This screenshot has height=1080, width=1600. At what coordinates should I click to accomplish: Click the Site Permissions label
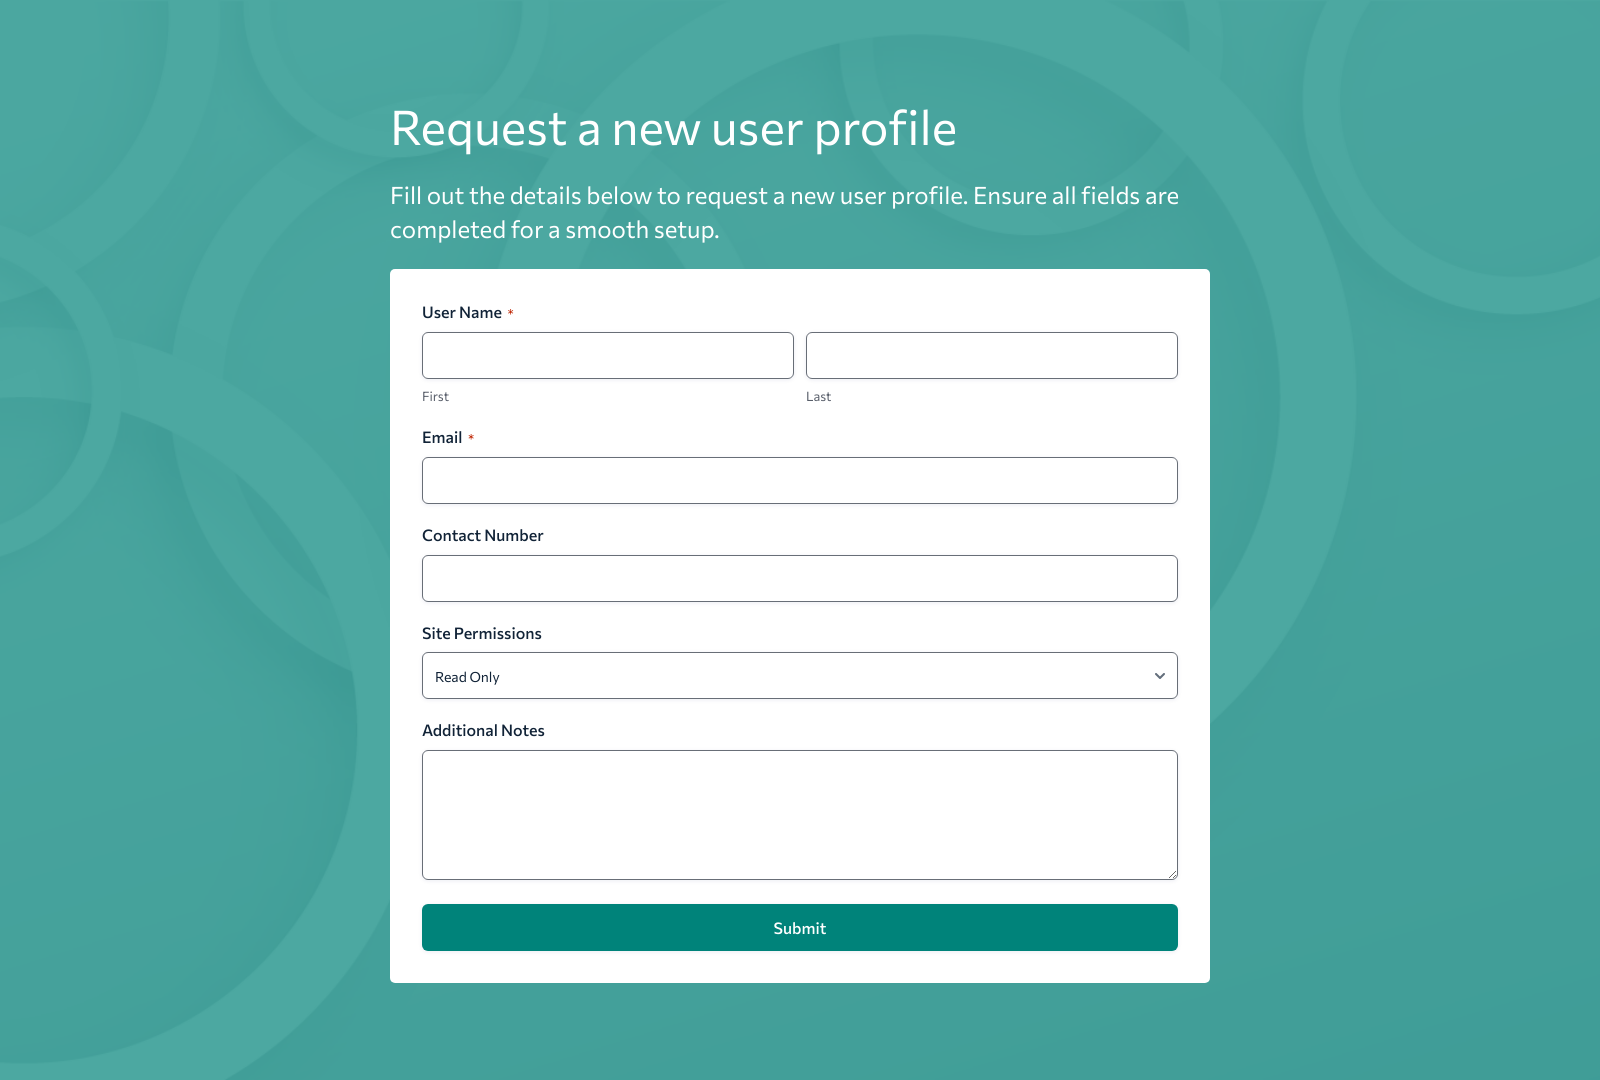point(481,633)
